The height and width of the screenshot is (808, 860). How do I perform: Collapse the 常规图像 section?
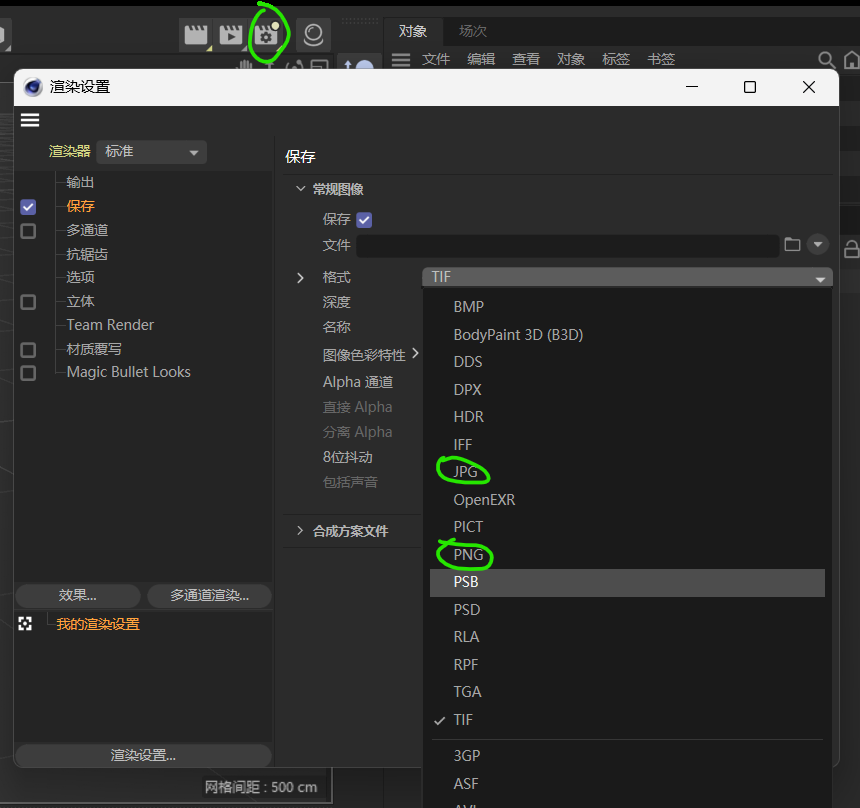(x=300, y=189)
